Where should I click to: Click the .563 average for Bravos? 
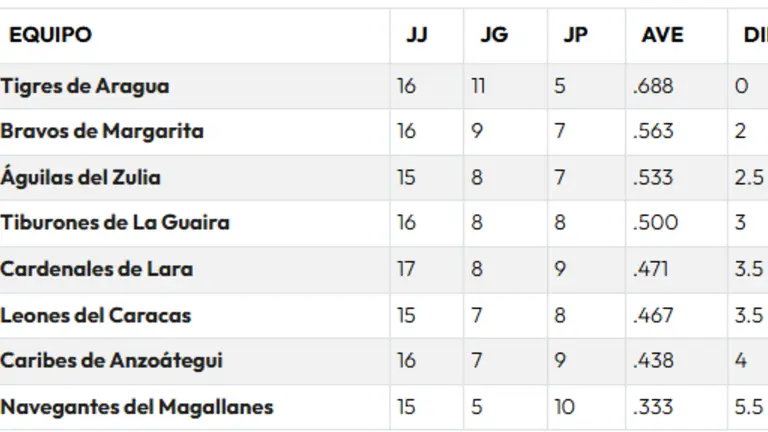point(653,131)
